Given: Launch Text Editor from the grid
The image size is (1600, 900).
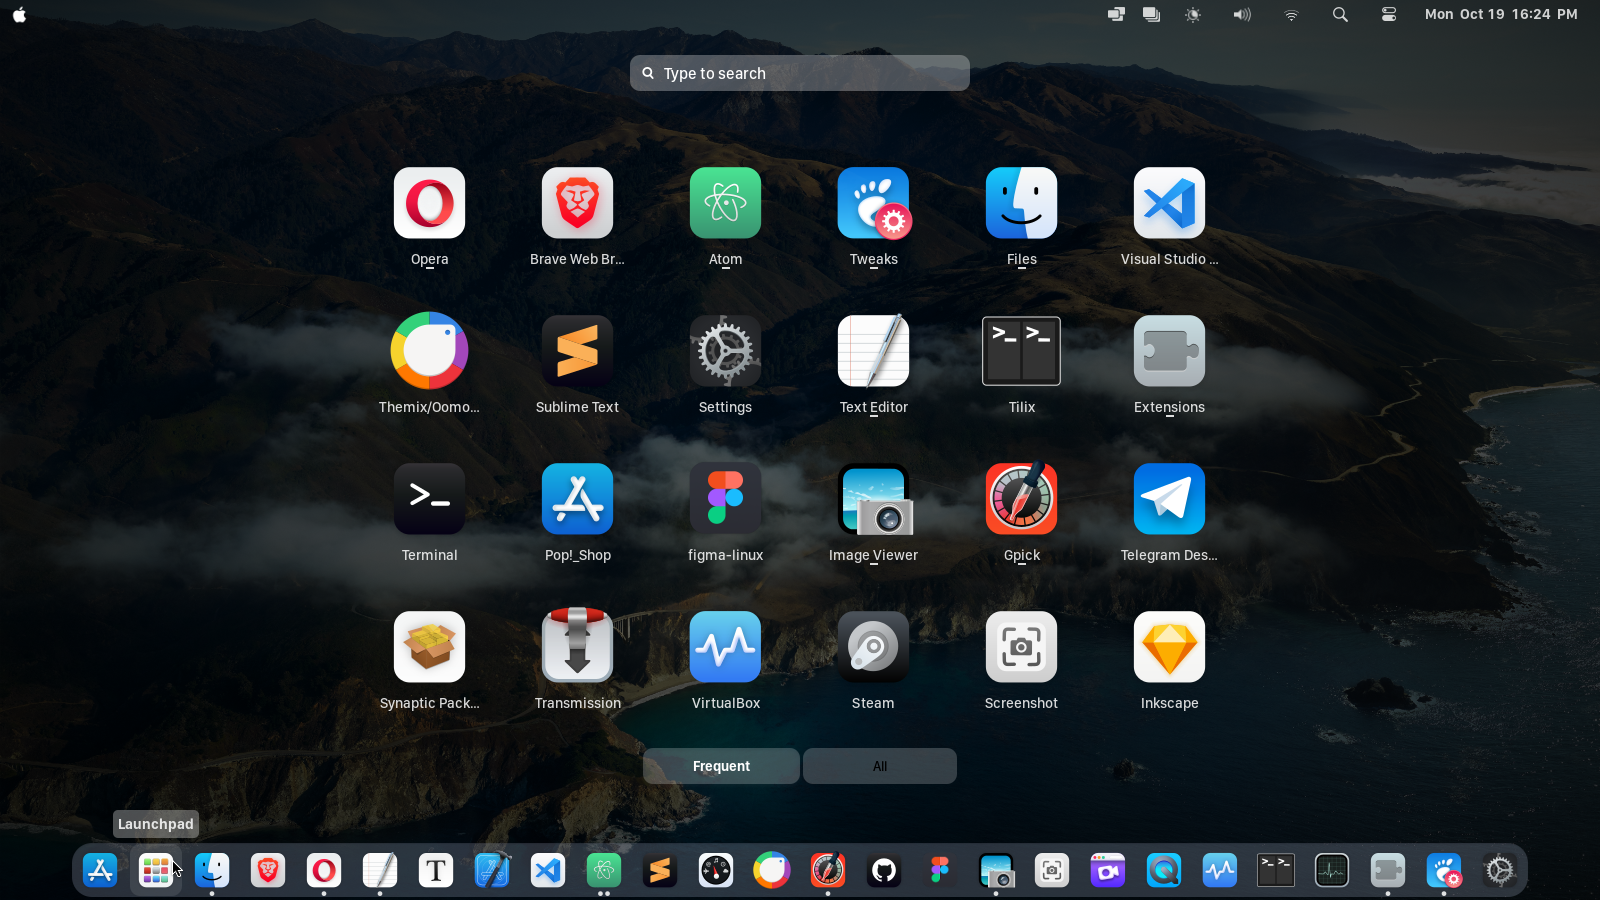Looking at the screenshot, I should click(873, 351).
